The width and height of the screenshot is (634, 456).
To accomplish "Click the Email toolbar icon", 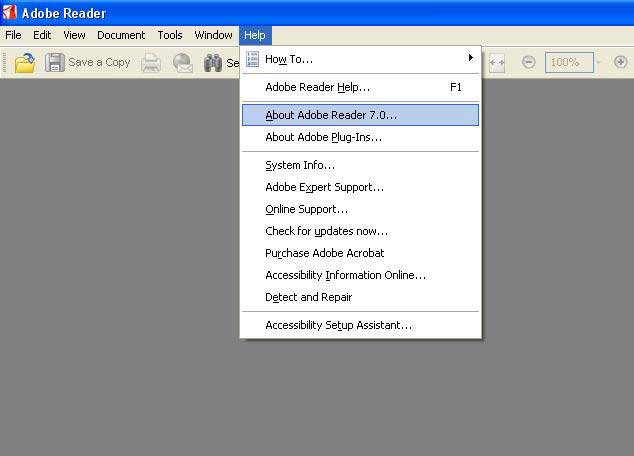I will point(183,63).
